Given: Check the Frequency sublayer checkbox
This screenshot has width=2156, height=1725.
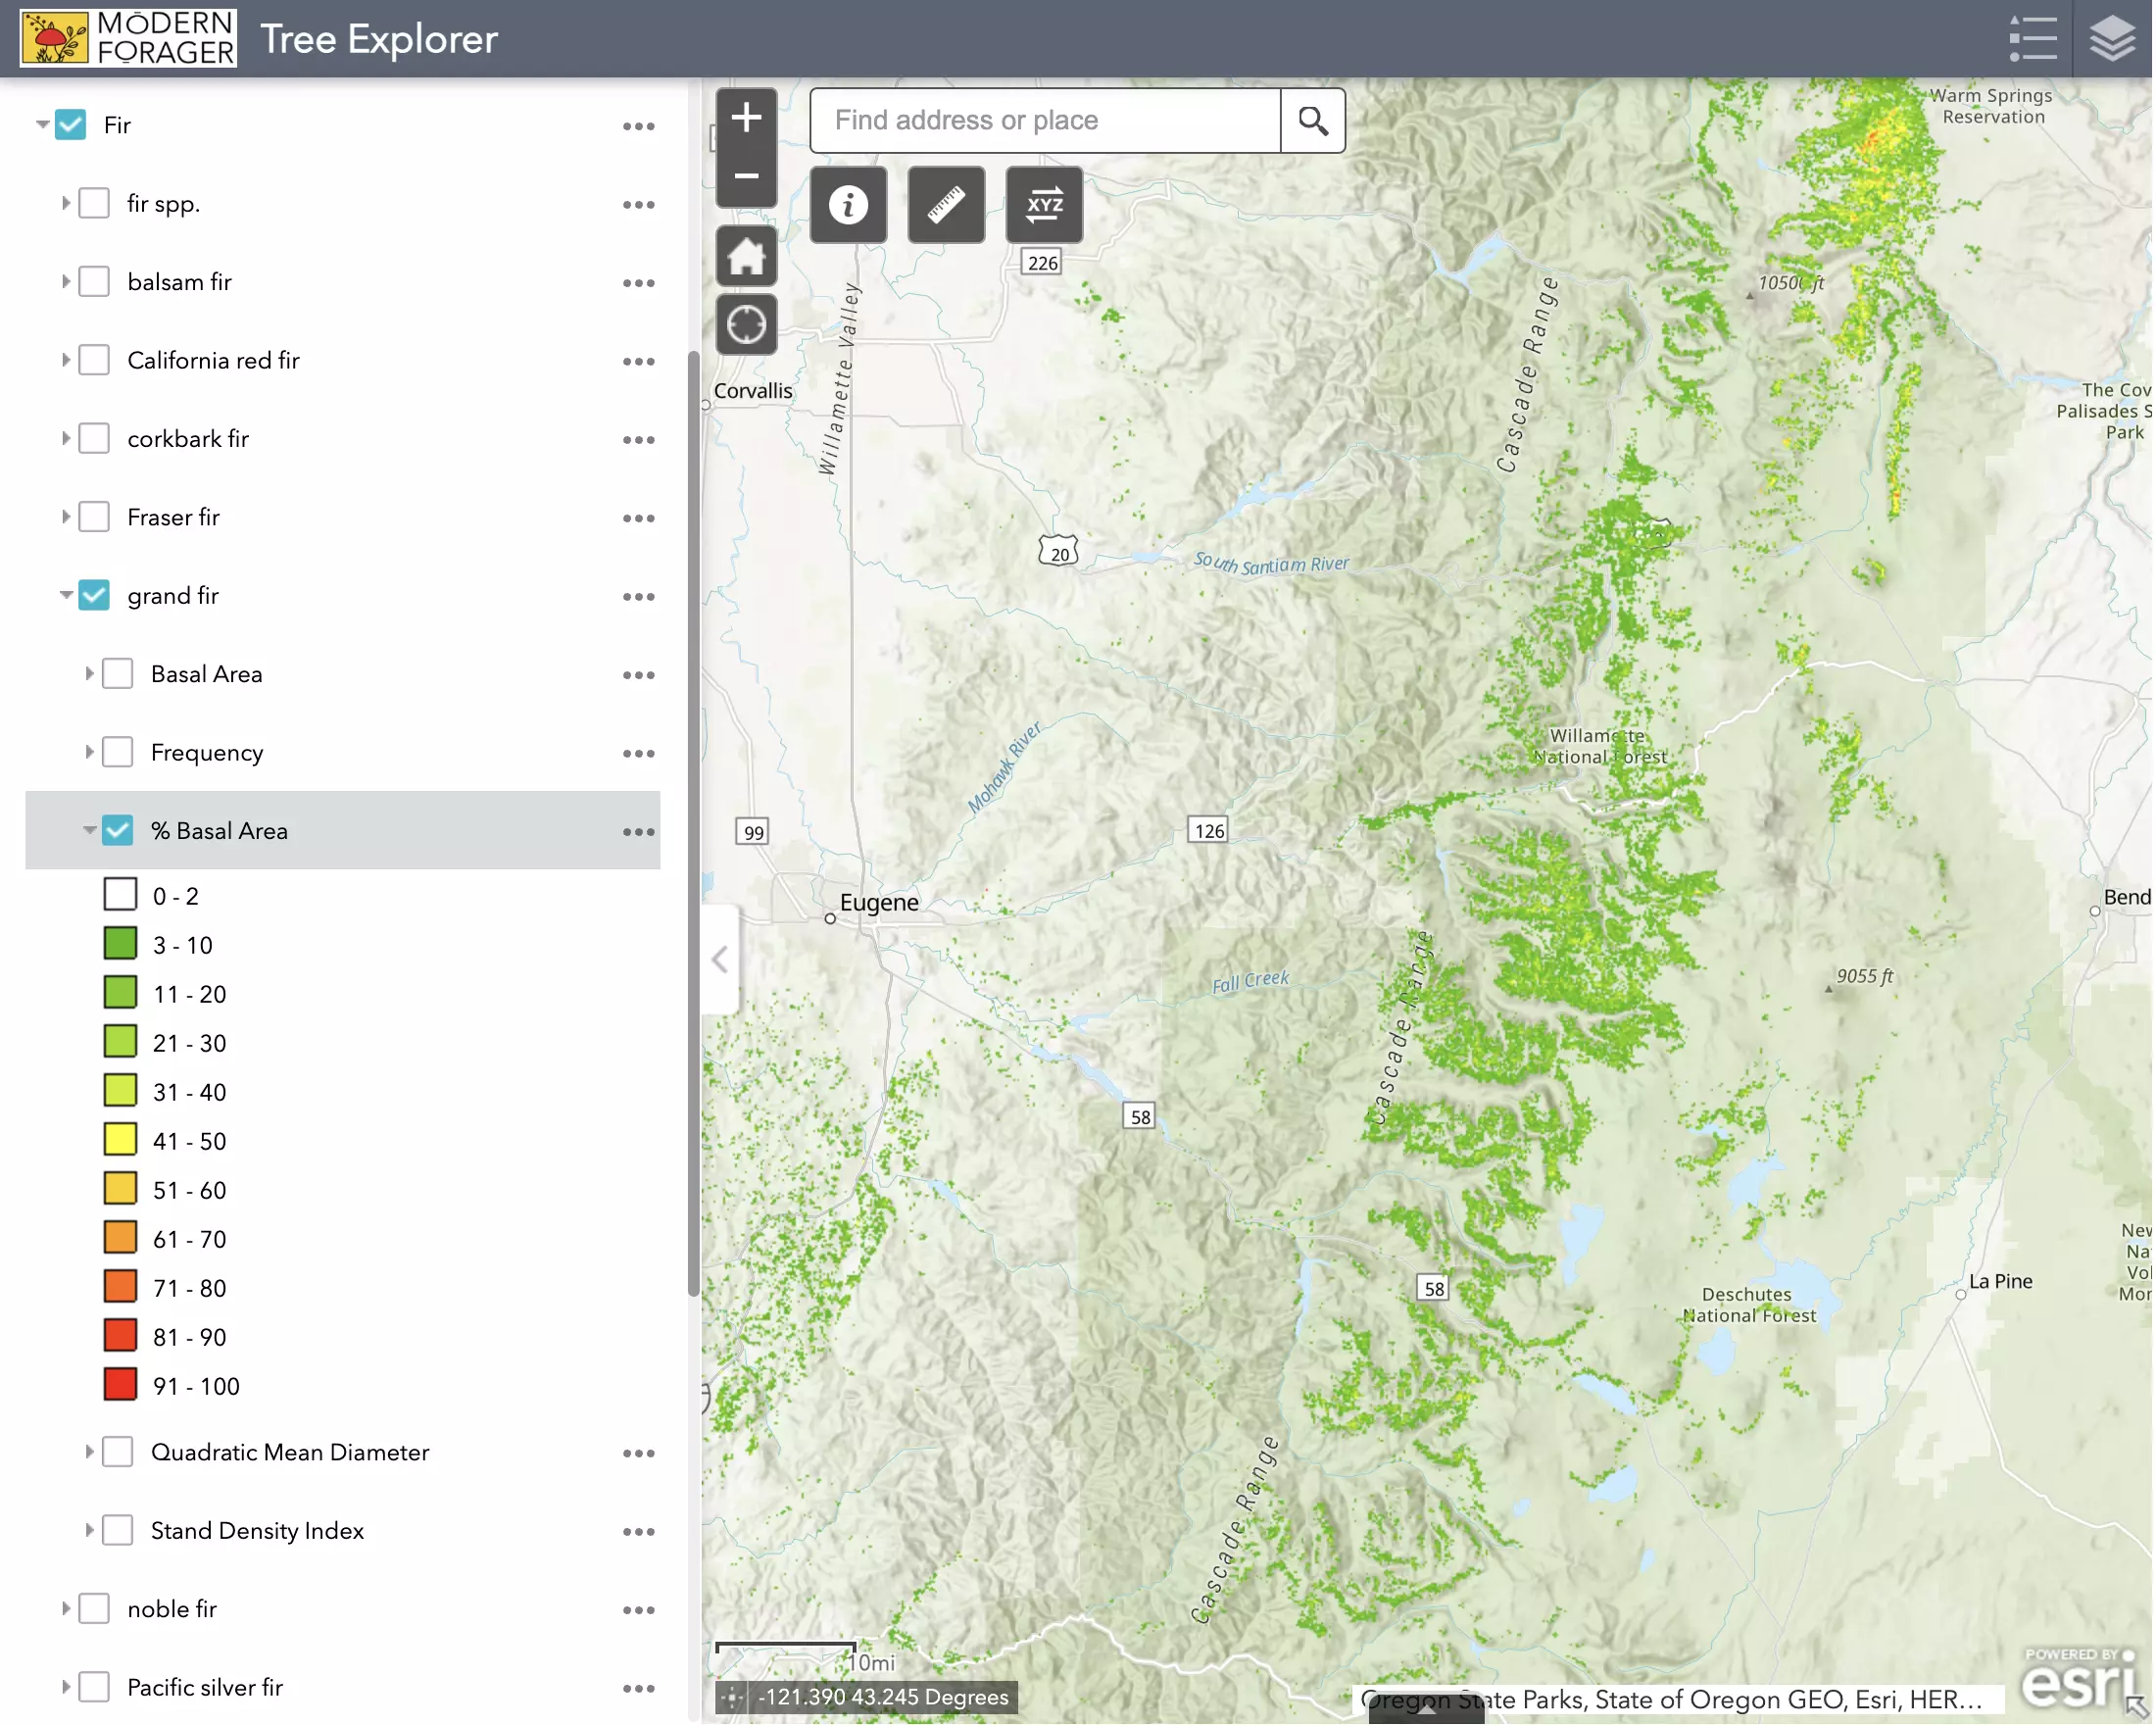Looking at the screenshot, I should 118,752.
